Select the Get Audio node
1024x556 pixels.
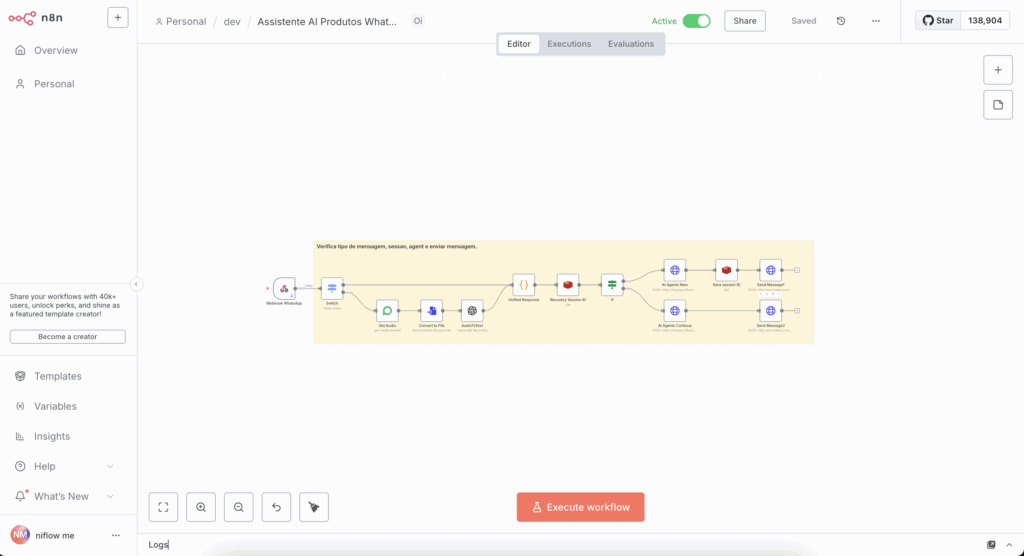pyautogui.click(x=387, y=310)
